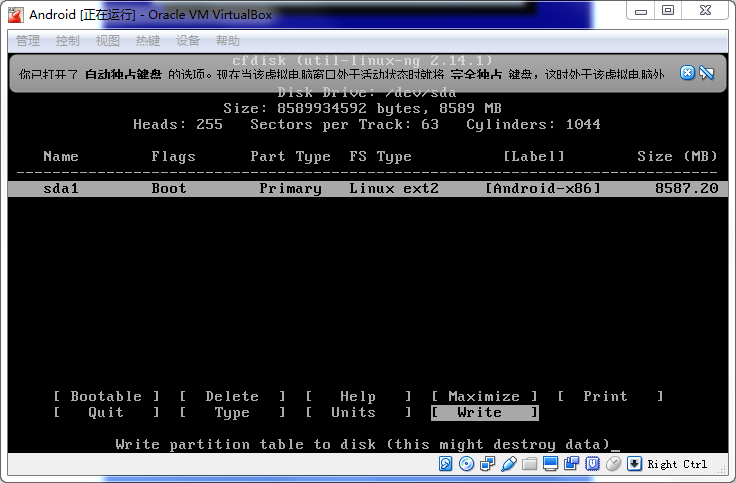Choose the Quit option

pyautogui.click(x=106, y=413)
